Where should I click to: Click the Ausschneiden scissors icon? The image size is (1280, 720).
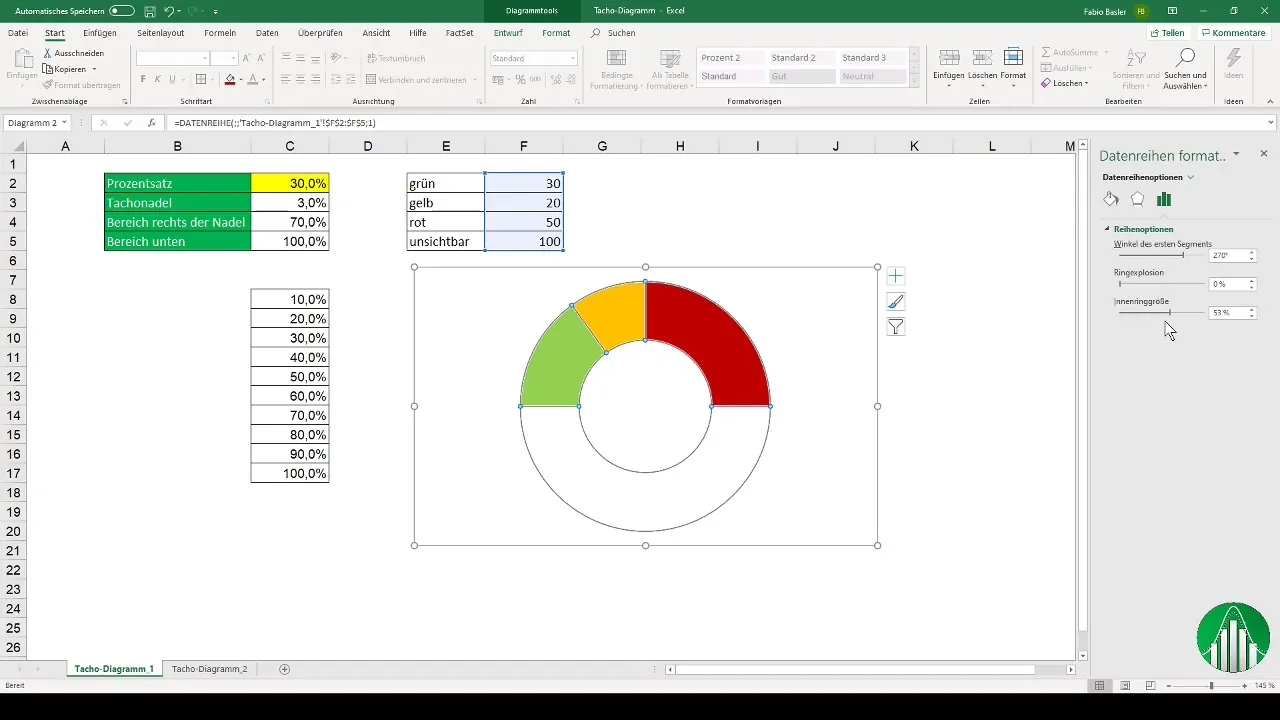tap(48, 53)
